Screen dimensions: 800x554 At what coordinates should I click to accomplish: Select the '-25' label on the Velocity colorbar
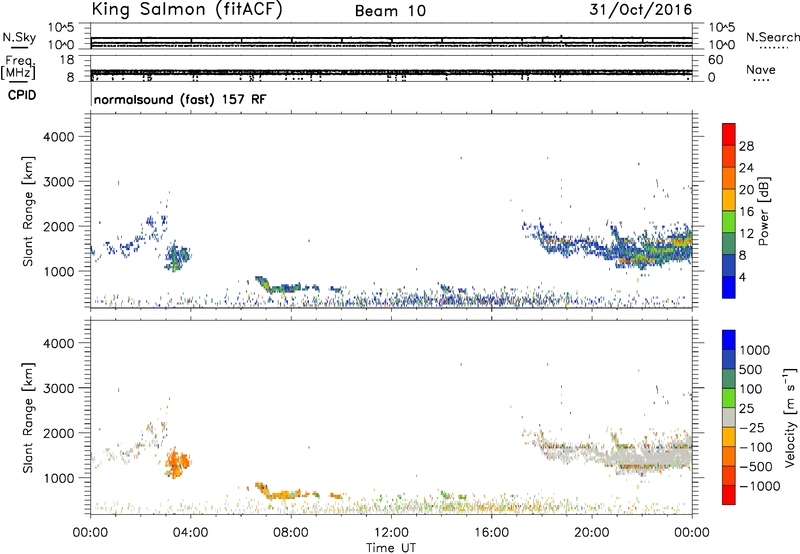[752, 428]
